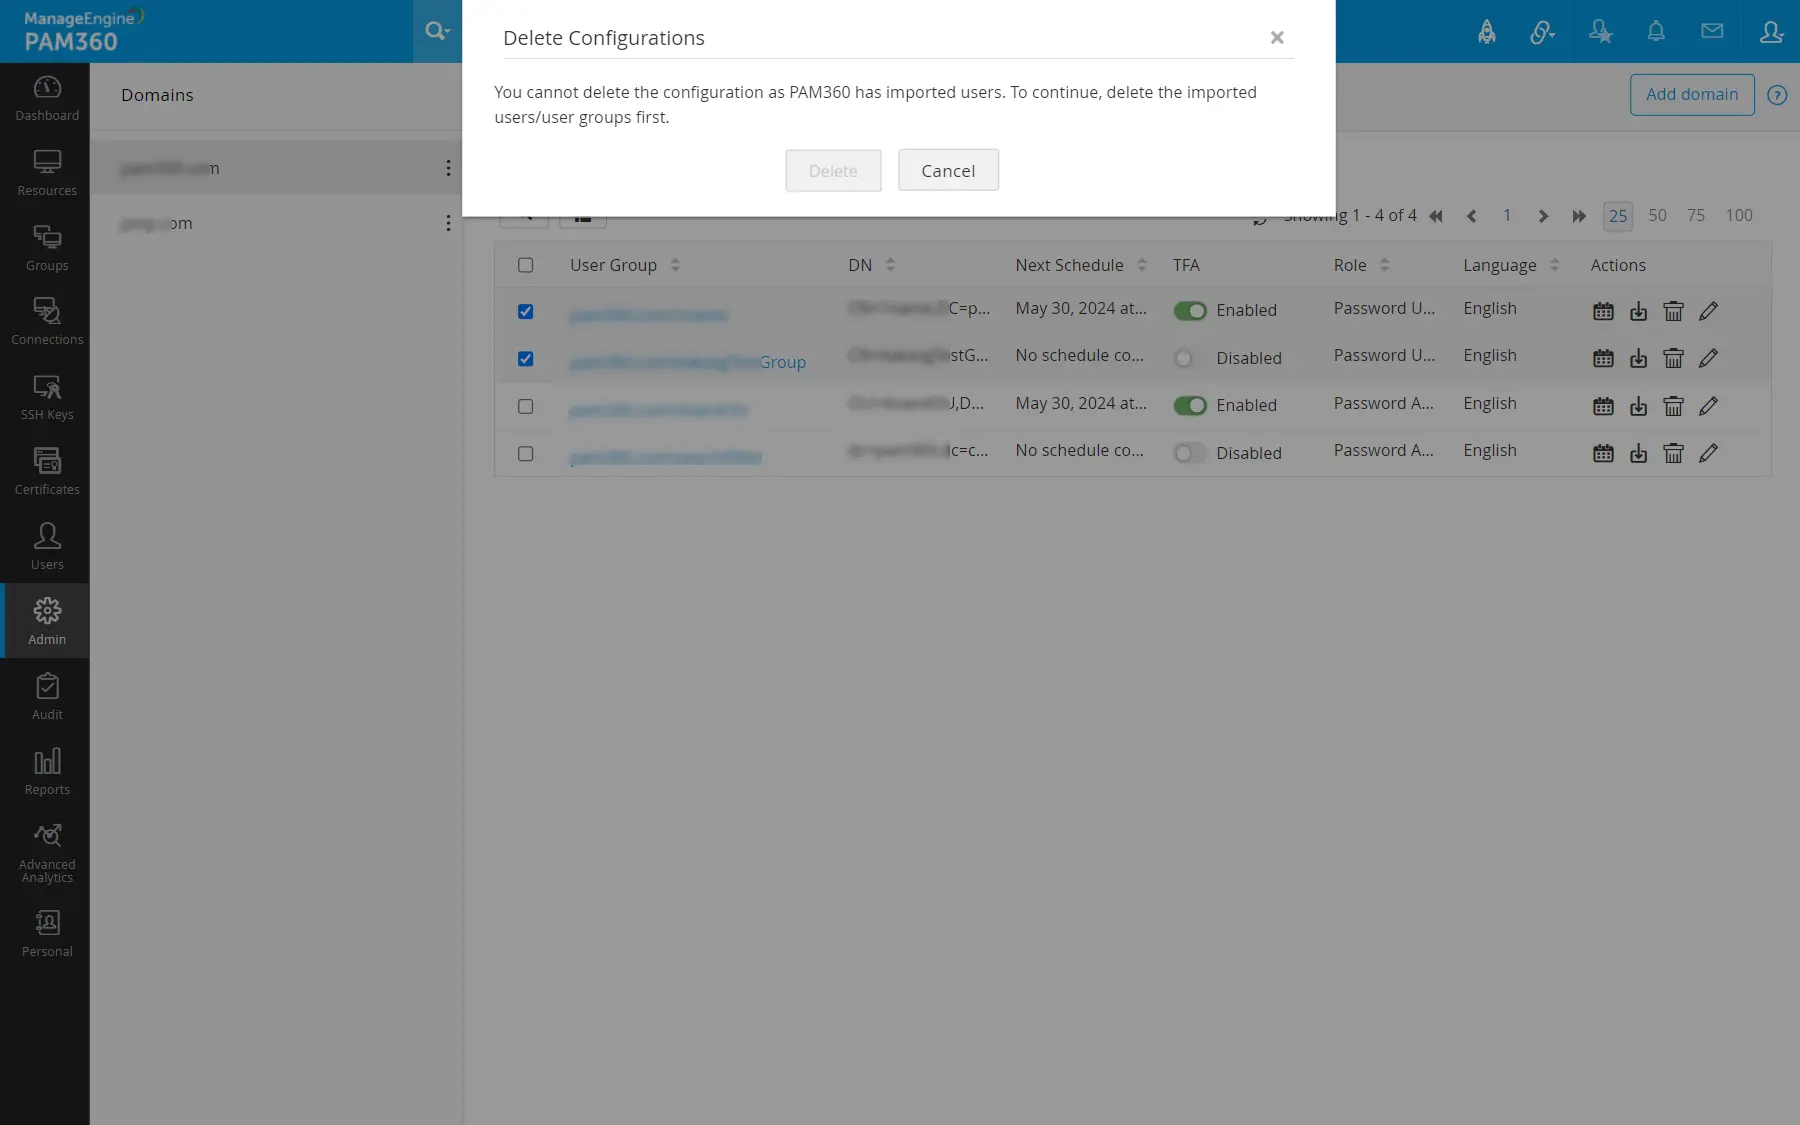Set page size to 100 rows
This screenshot has height=1125, width=1800.
click(x=1738, y=215)
